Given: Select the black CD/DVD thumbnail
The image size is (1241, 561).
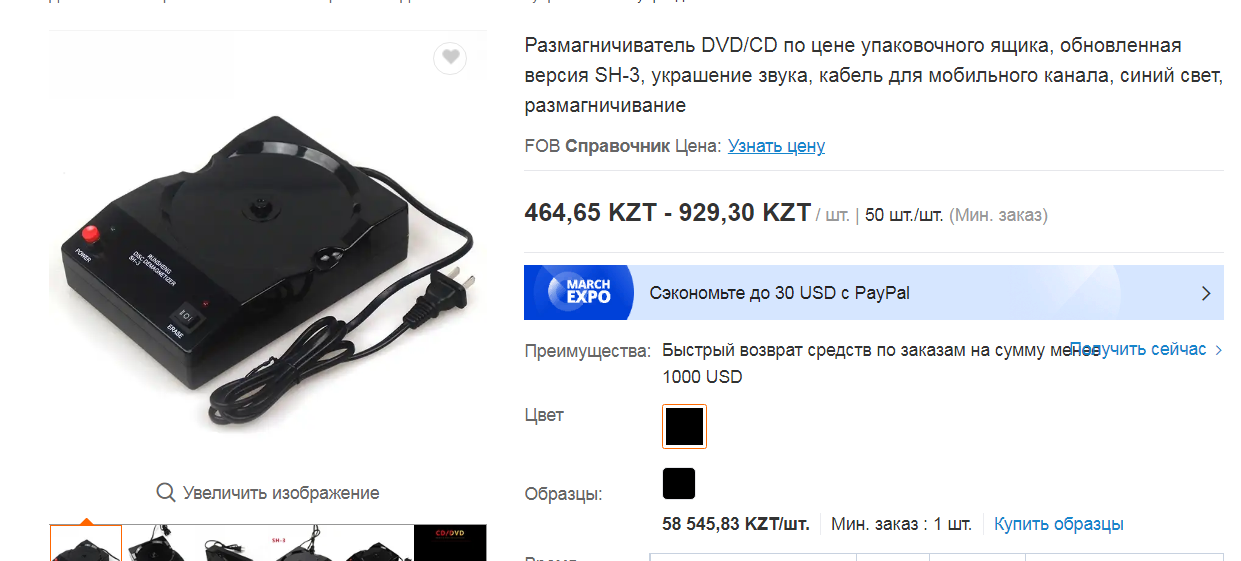Looking at the screenshot, I should 451,543.
